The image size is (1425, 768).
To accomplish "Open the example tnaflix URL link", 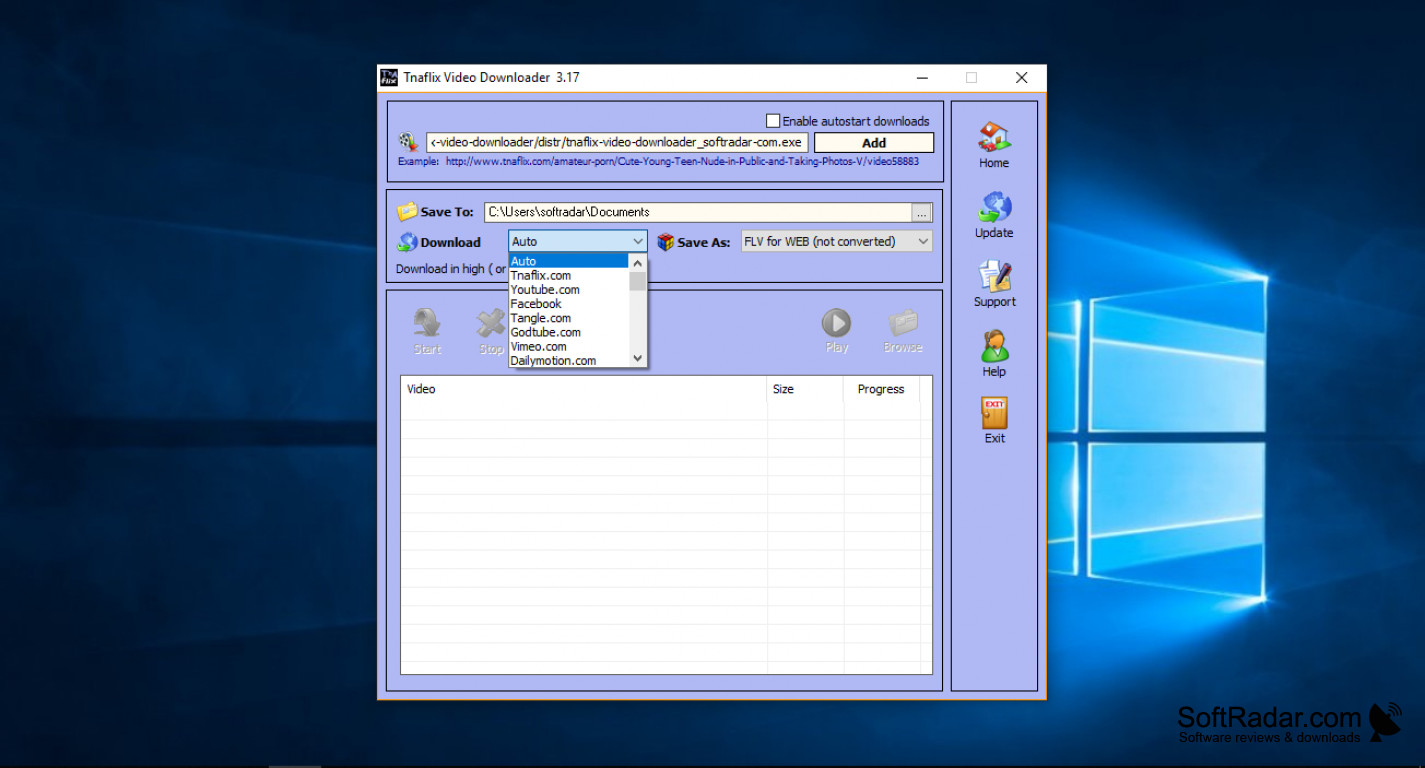I will [x=682, y=160].
